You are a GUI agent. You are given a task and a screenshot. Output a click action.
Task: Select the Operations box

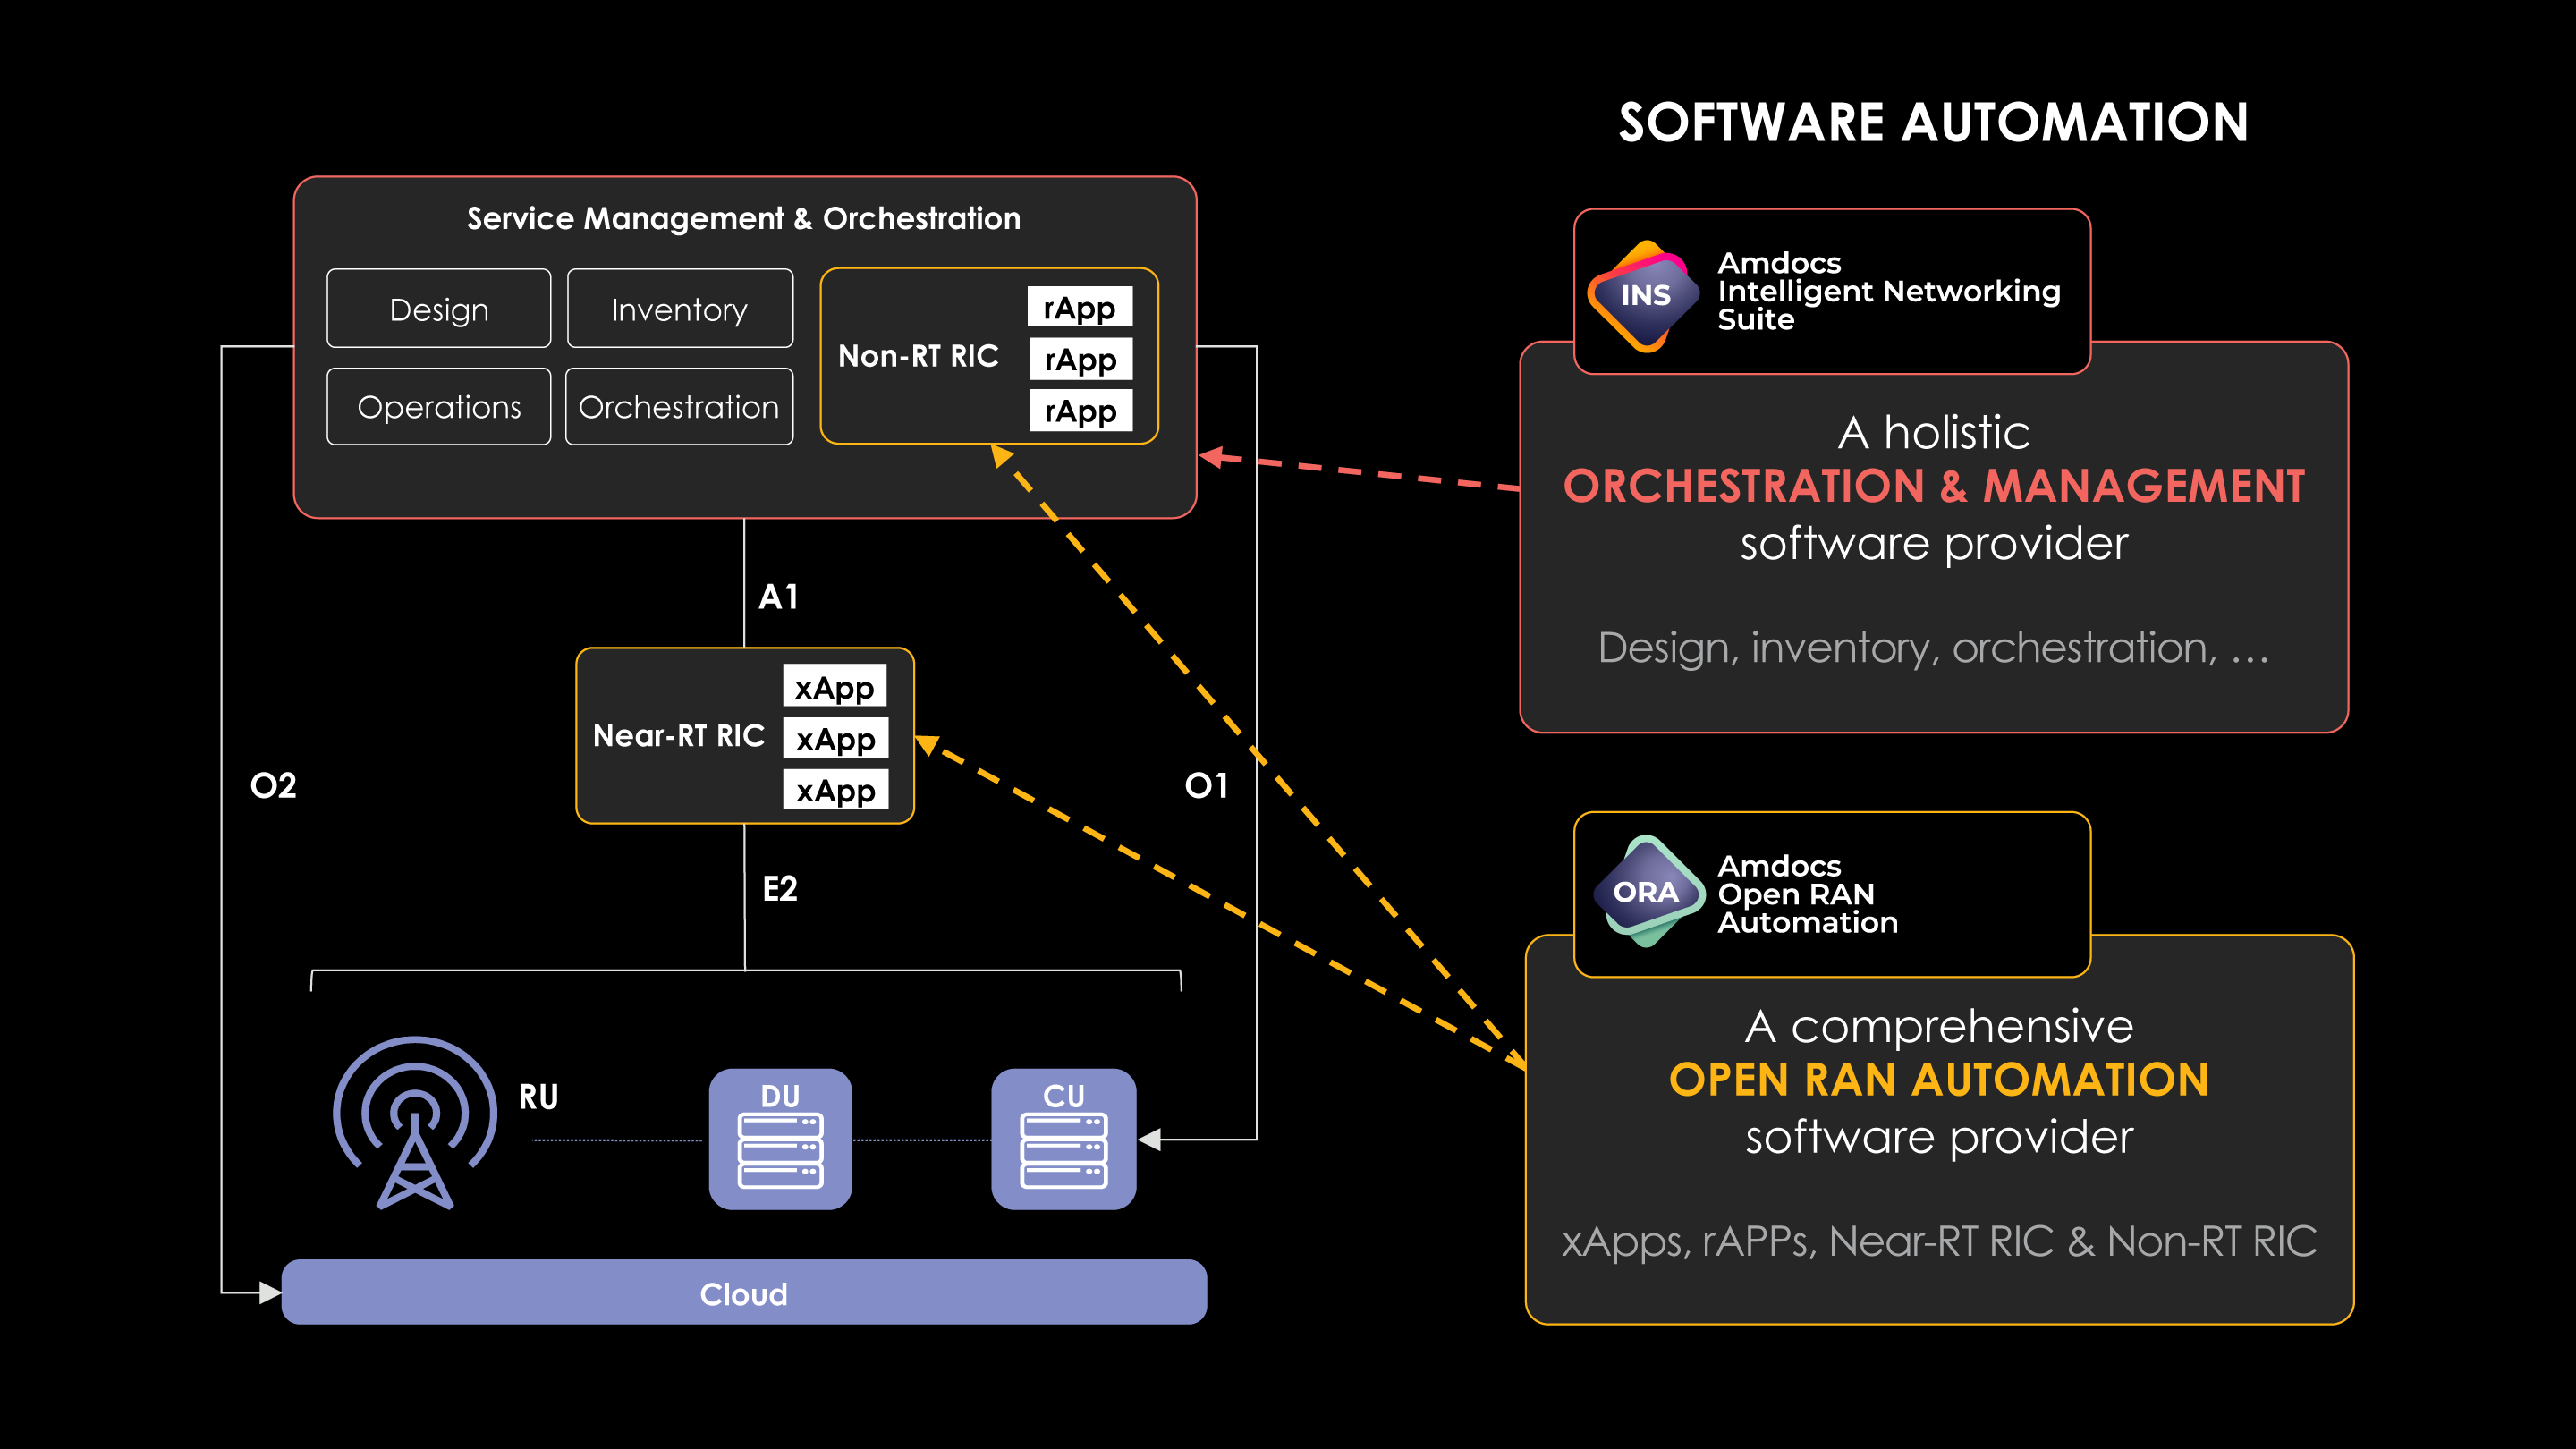[x=439, y=407]
